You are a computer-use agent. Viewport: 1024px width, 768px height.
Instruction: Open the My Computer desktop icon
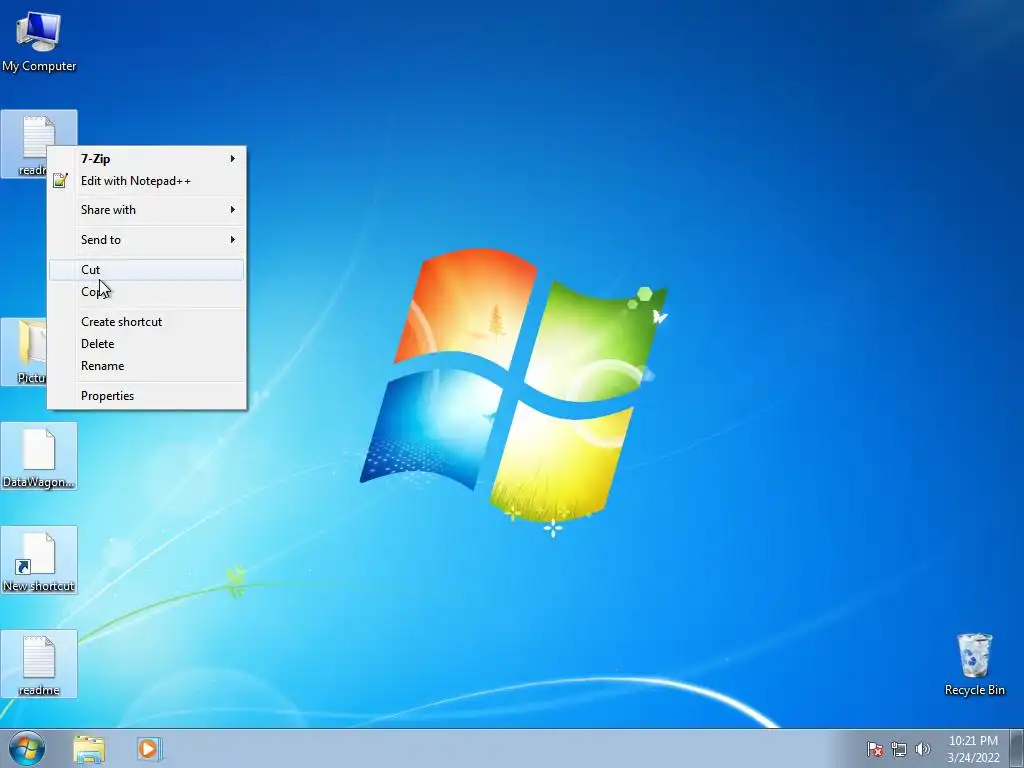pos(39,40)
